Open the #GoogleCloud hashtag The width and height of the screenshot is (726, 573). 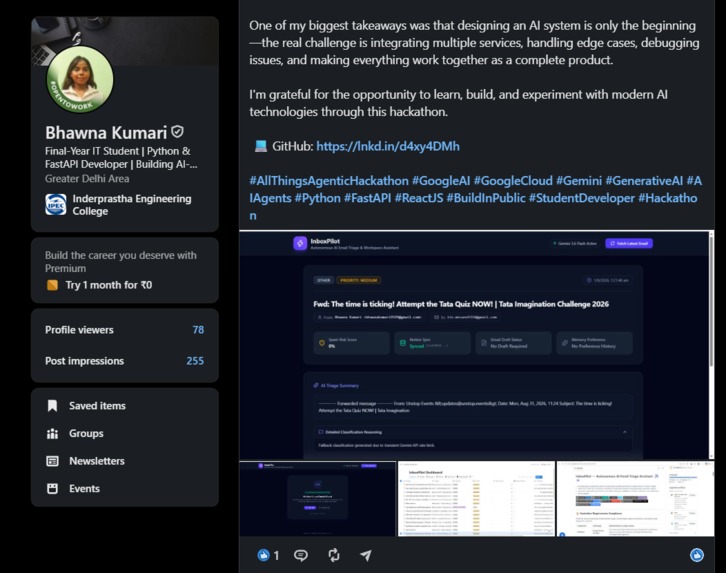pyautogui.click(x=513, y=181)
